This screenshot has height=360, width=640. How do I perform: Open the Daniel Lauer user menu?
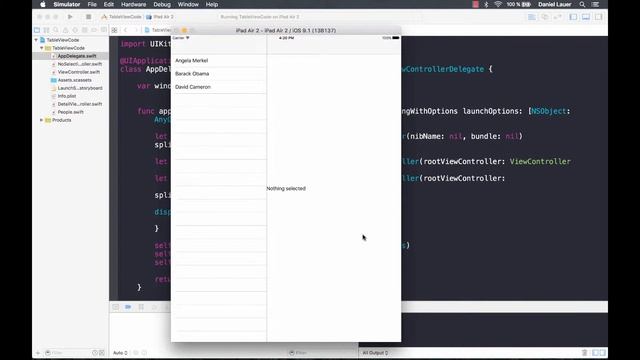554,4
